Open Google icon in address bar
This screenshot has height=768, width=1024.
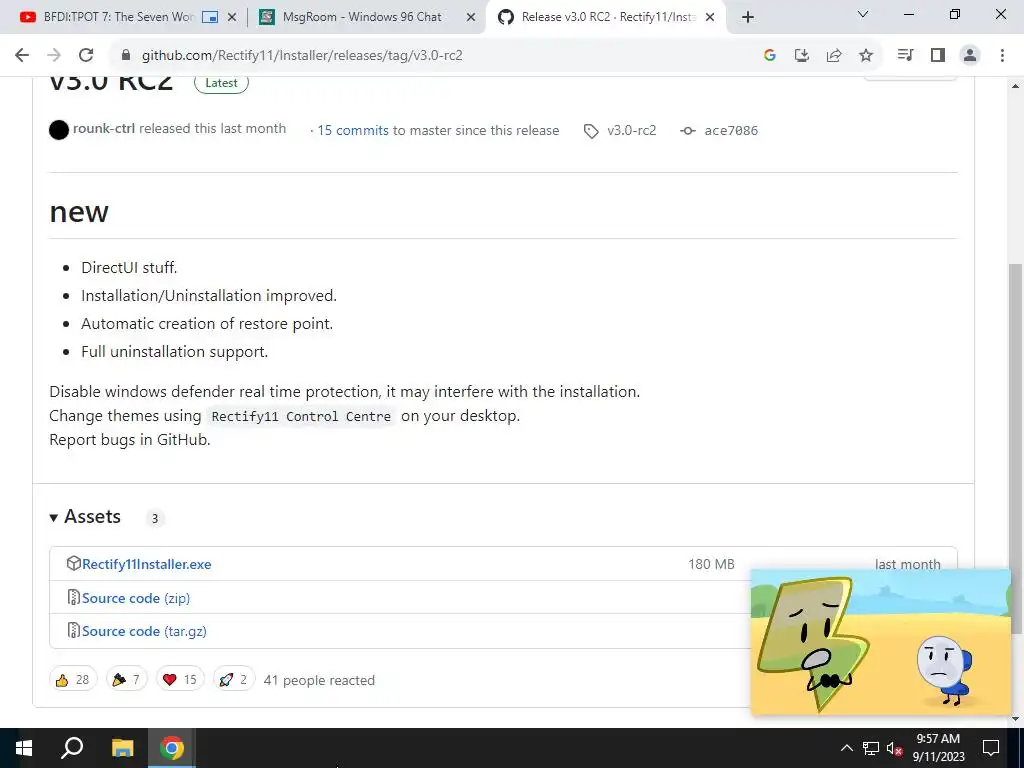pos(770,56)
